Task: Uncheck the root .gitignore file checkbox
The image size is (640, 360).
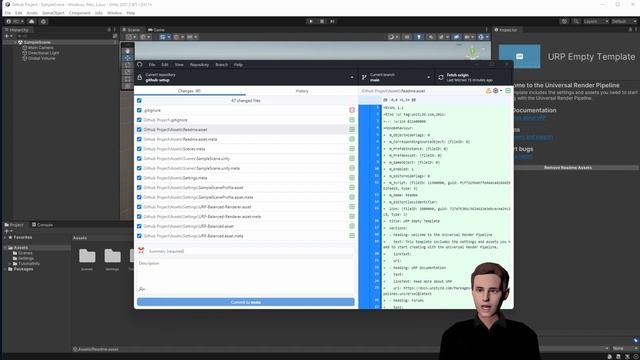Action: coord(139,110)
